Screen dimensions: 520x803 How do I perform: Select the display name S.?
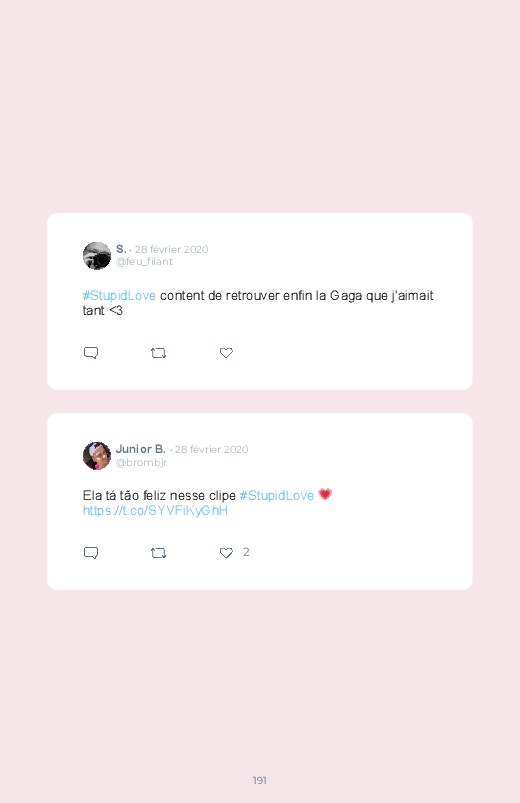[121, 249]
